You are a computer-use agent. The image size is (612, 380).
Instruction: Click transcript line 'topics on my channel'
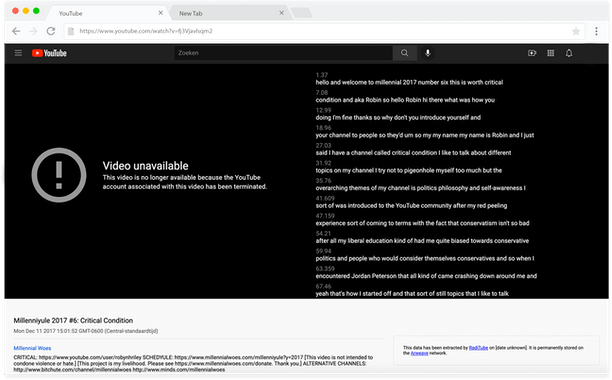coord(409,170)
